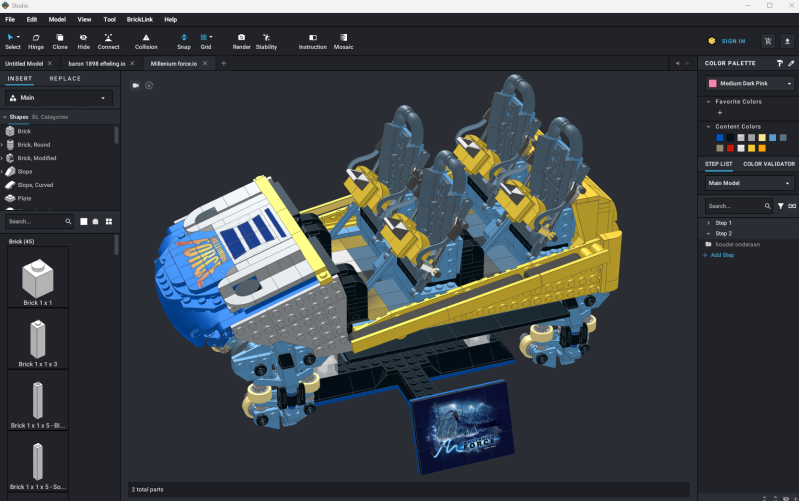The image size is (799, 501).
Task: Open the Instruction maker
Action: tap(312, 41)
